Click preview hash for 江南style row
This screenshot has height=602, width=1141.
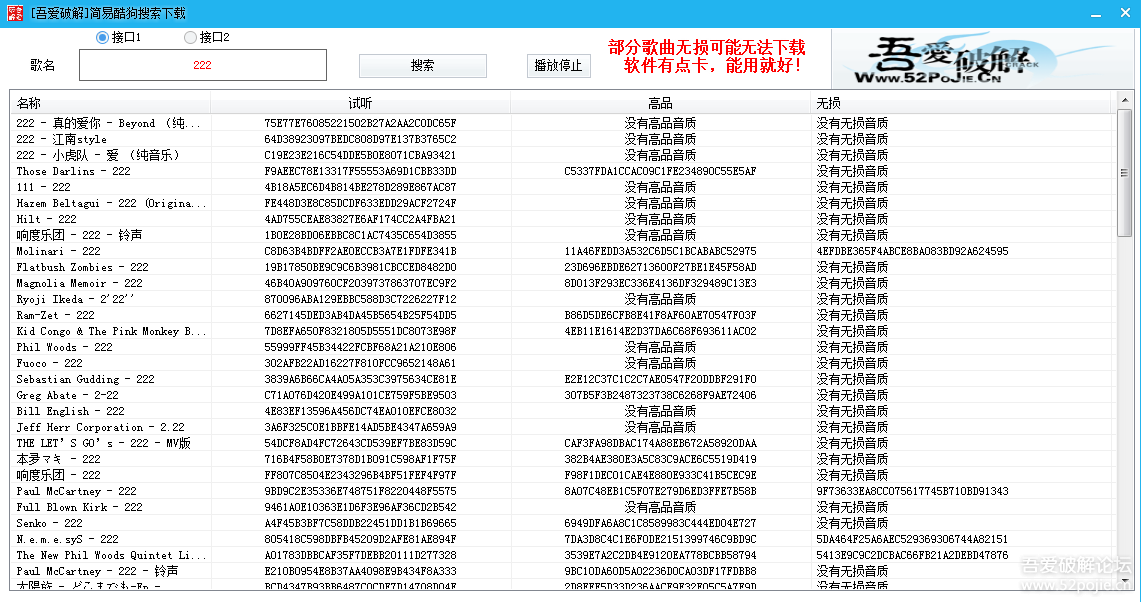[360, 139]
